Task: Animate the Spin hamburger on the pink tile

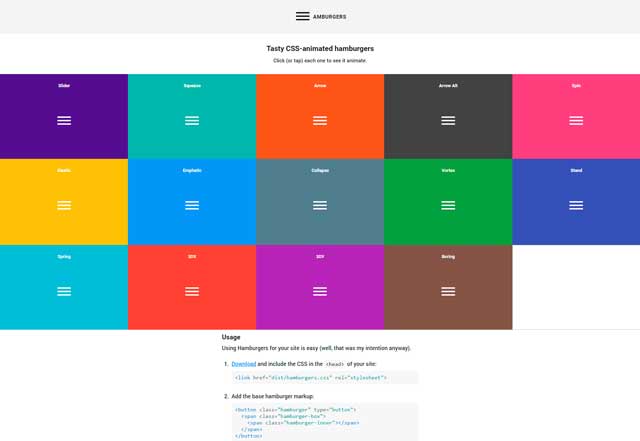Action: coord(576,120)
